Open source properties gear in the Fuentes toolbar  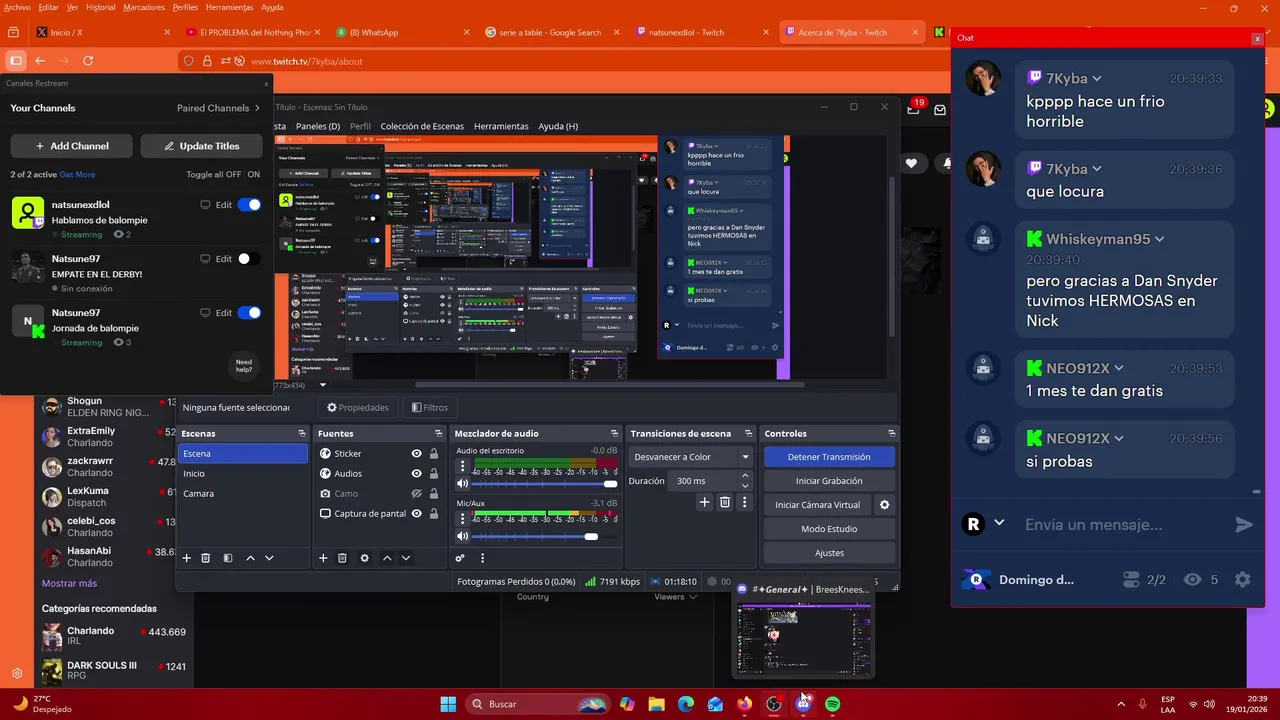click(x=364, y=558)
